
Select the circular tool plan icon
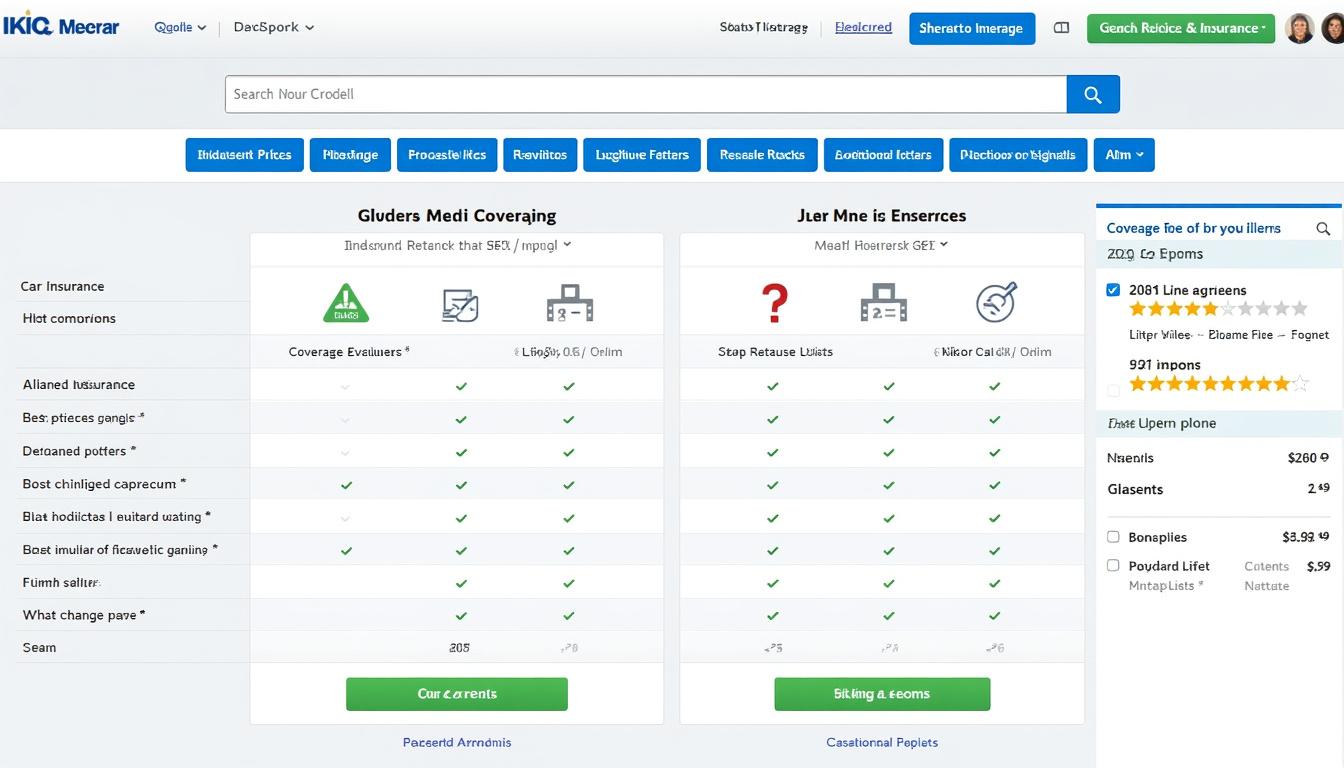(996, 302)
